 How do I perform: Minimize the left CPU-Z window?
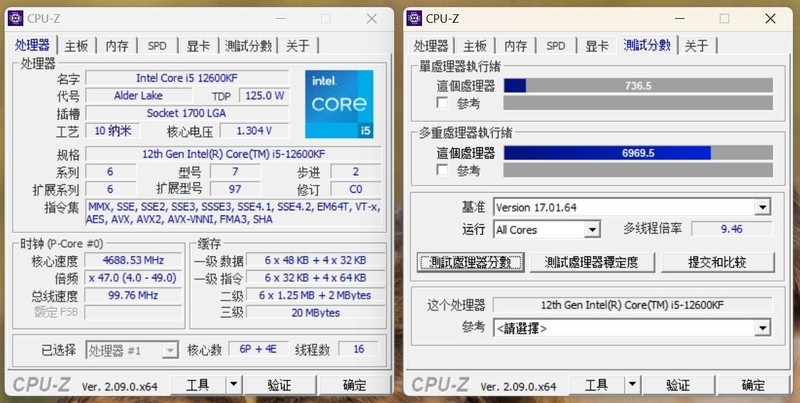pyautogui.click(x=282, y=19)
